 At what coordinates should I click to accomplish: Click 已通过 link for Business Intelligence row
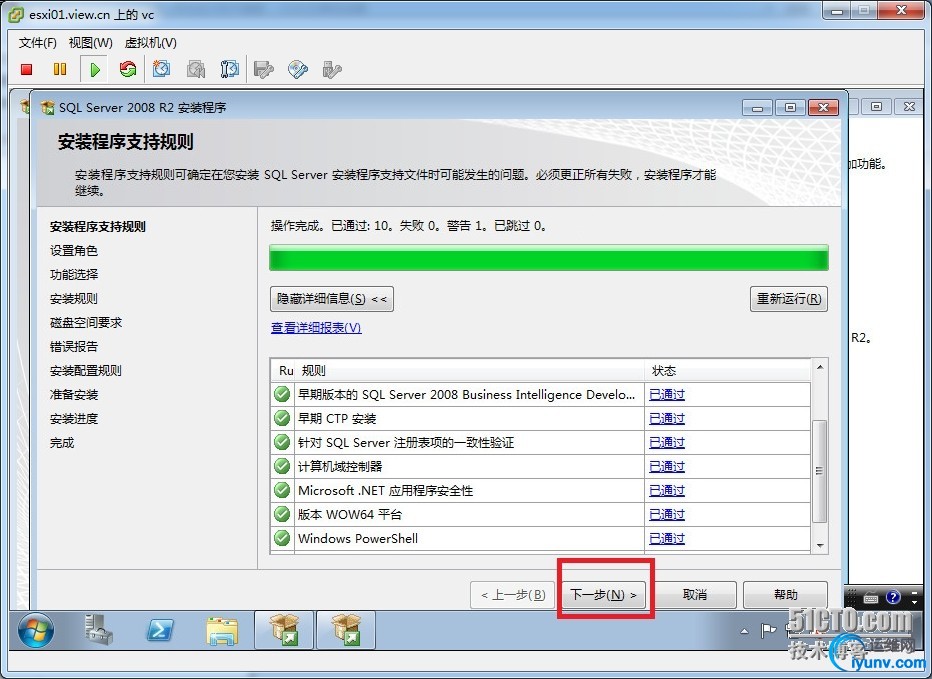tap(667, 394)
